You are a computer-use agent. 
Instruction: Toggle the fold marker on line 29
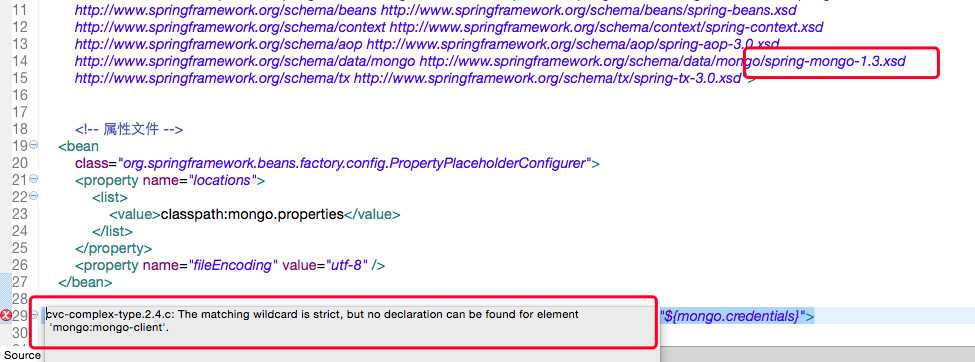pos(34,315)
